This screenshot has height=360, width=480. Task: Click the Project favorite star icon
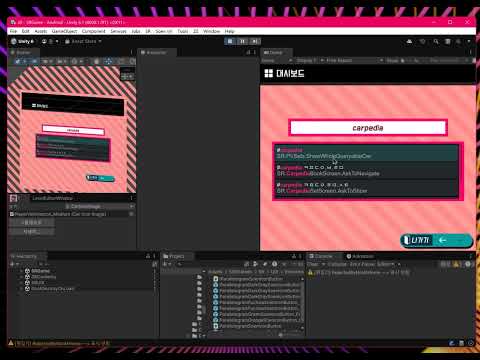click(x=284, y=264)
